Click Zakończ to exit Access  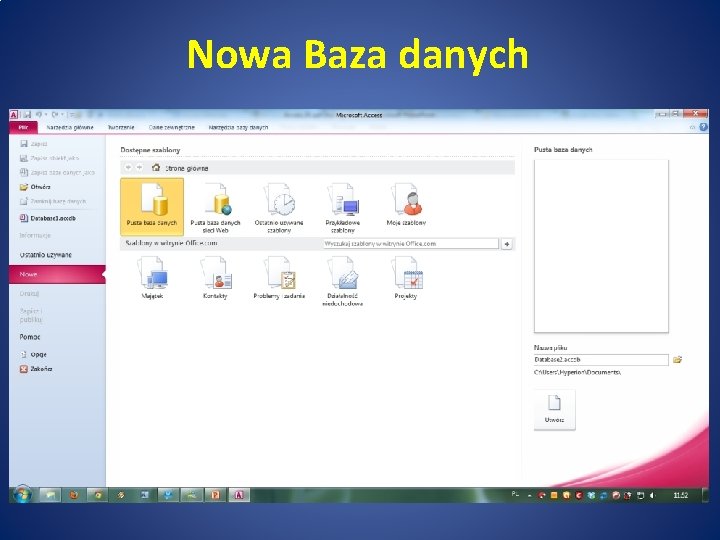(36, 369)
